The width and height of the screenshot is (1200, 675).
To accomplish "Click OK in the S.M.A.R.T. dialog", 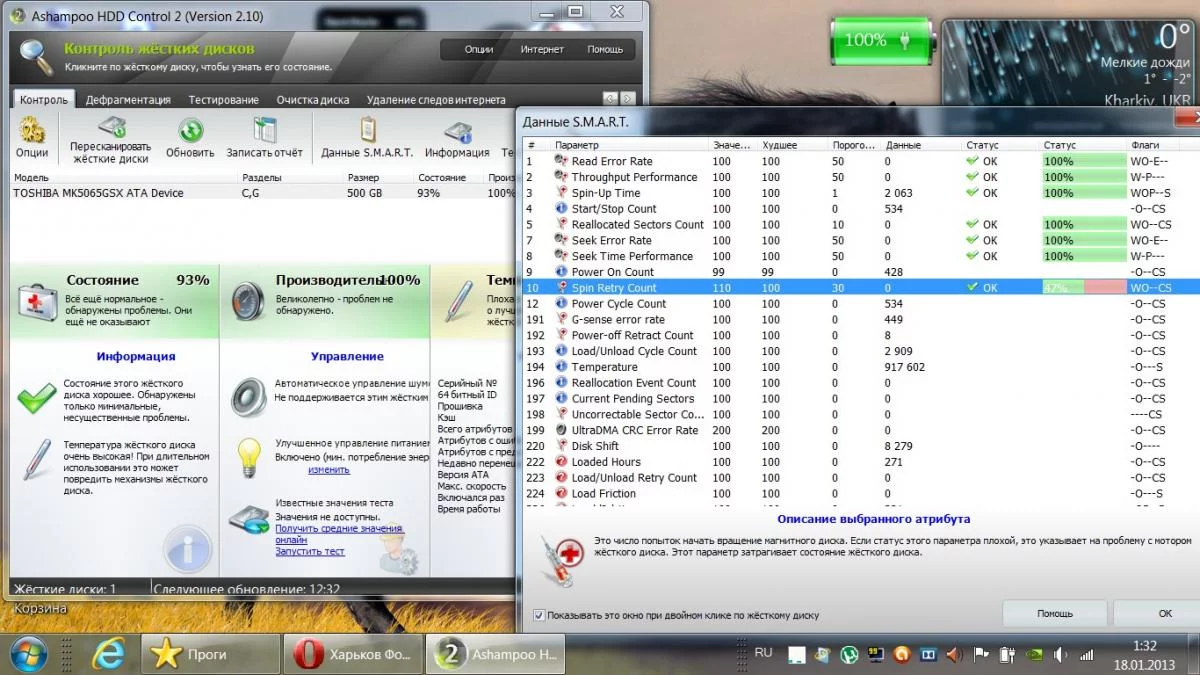I will pos(1165,613).
